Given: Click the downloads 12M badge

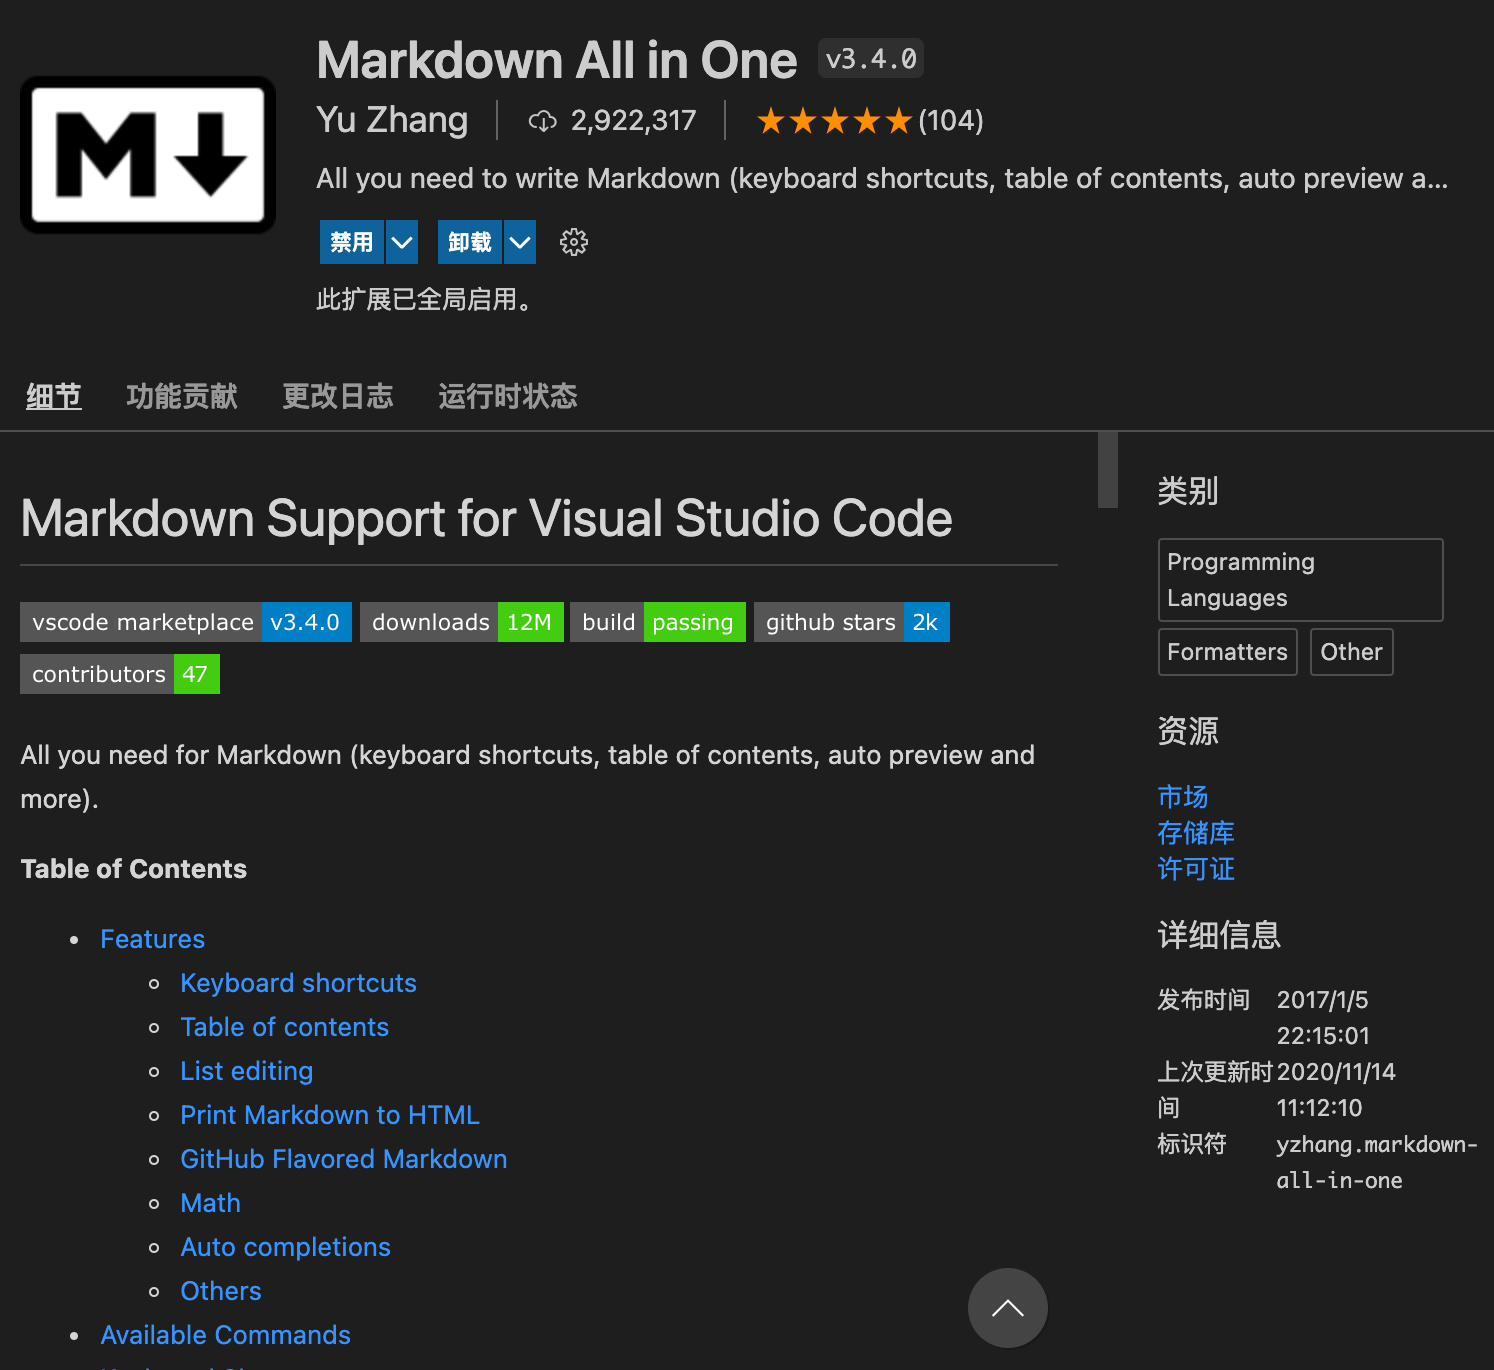Looking at the screenshot, I should click(x=461, y=621).
